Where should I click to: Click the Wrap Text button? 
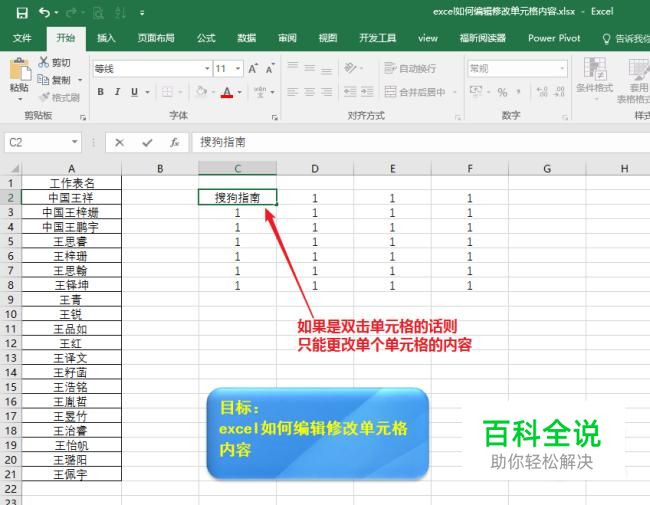point(410,68)
